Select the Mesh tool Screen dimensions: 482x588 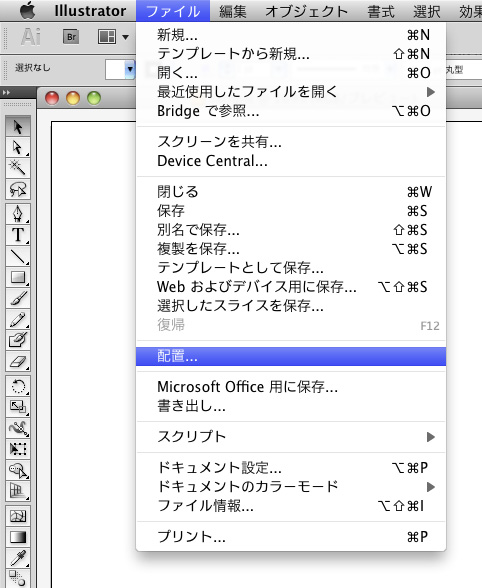coord(18,516)
